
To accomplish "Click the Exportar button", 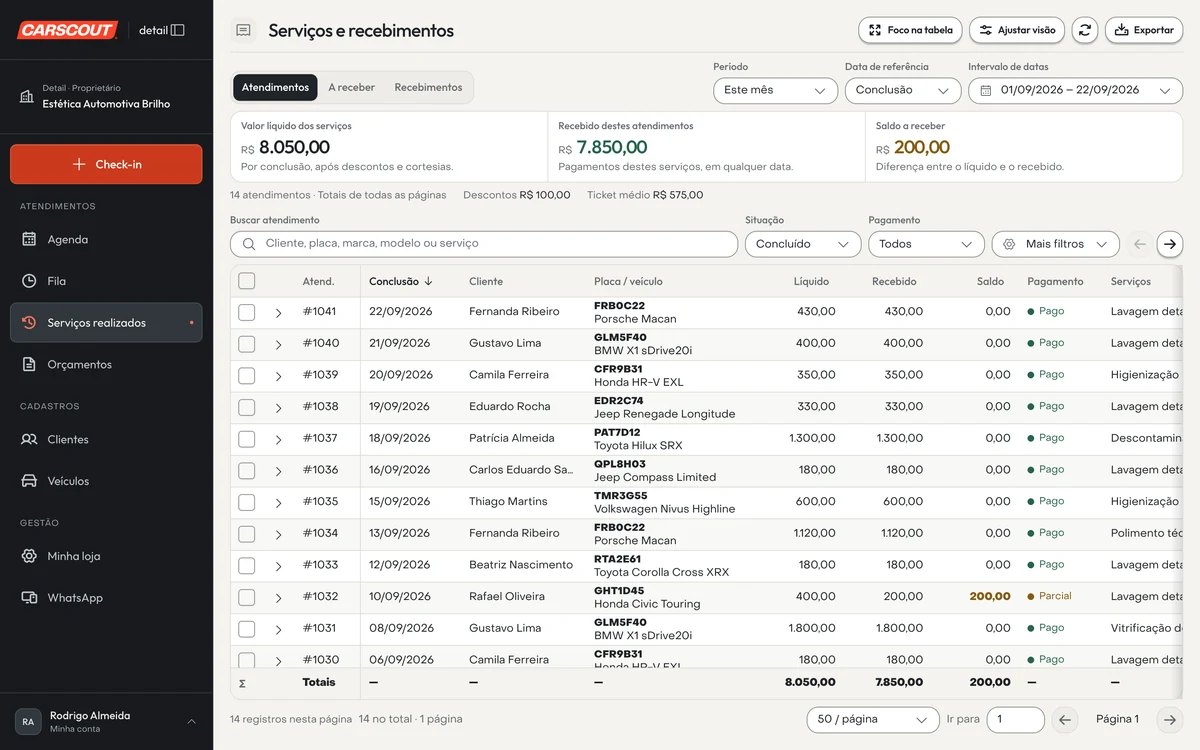I will [x=1144, y=30].
